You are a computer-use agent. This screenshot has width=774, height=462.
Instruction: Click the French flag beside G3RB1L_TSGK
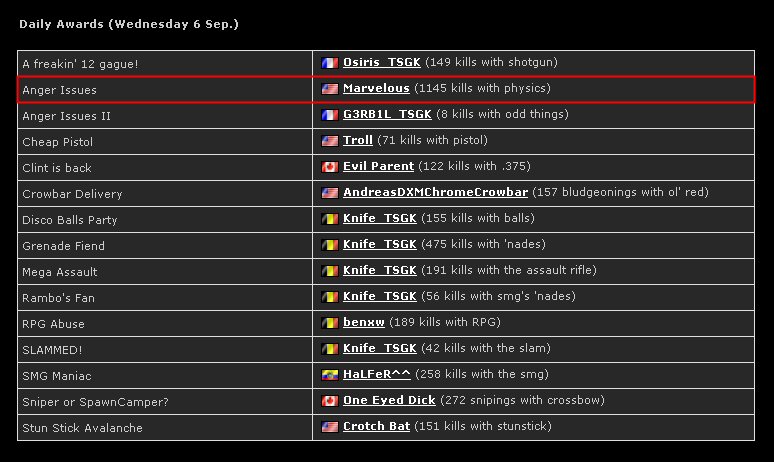329,115
